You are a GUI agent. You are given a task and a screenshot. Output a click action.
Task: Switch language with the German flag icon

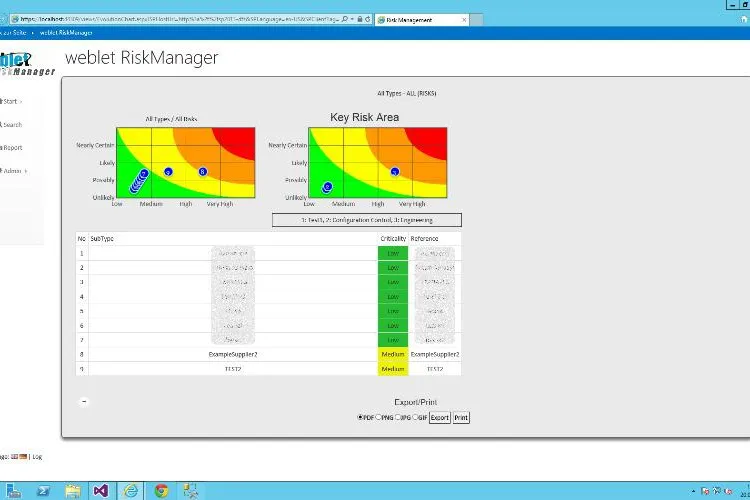point(23,456)
